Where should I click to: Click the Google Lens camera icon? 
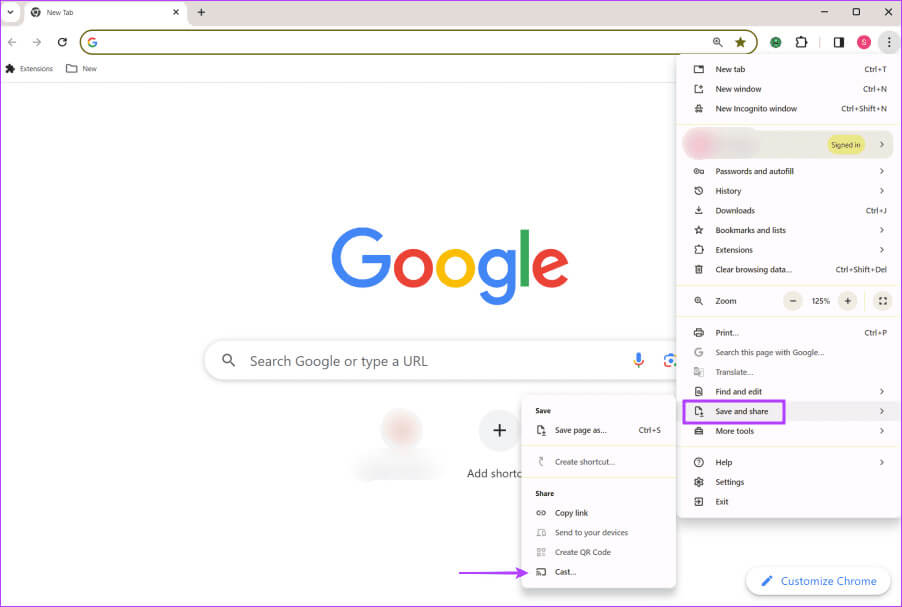tap(669, 360)
